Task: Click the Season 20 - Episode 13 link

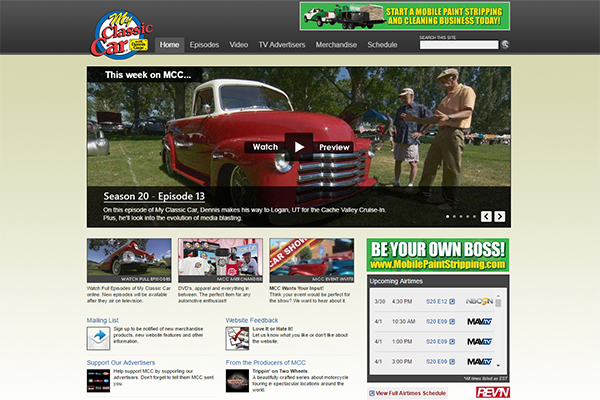Action: [154, 196]
